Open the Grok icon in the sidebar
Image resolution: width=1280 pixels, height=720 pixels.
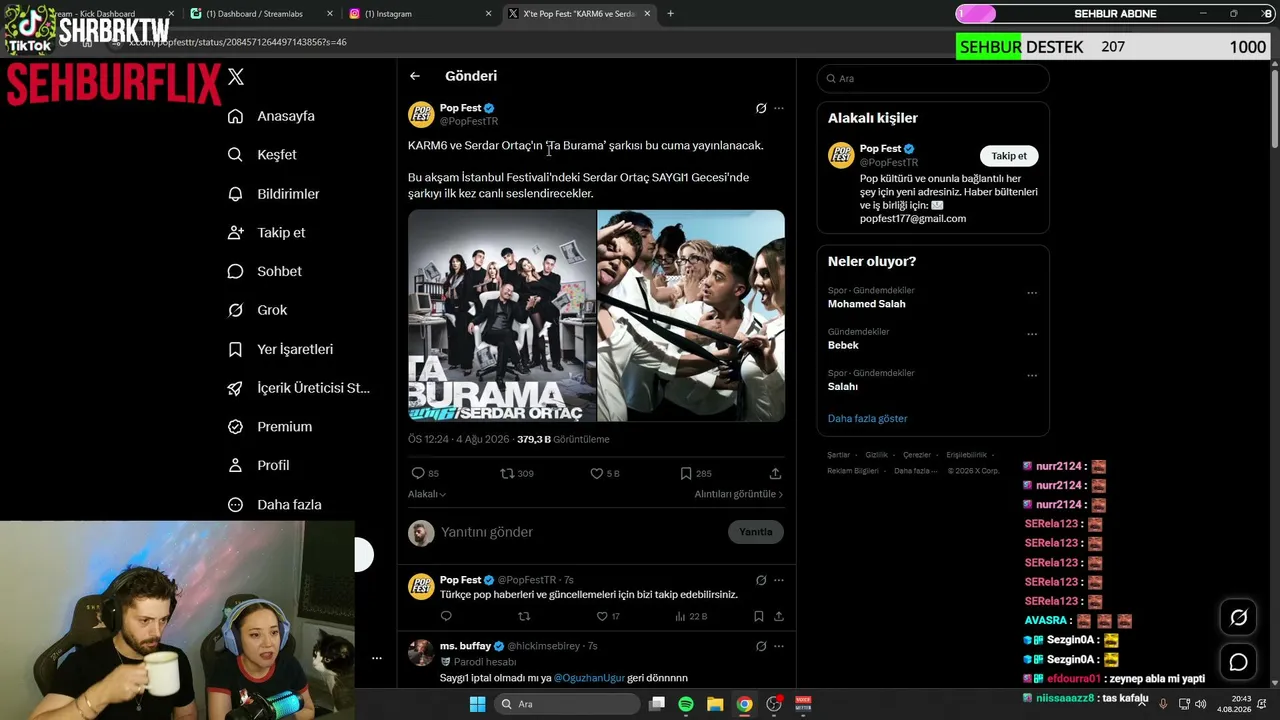[235, 310]
